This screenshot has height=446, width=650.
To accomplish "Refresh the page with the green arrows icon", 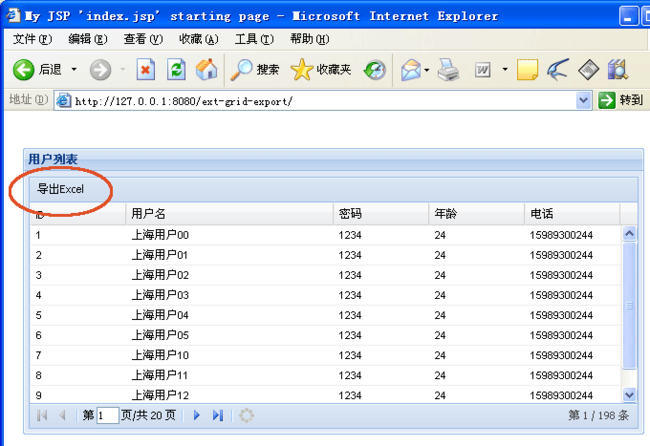I will (x=176, y=69).
